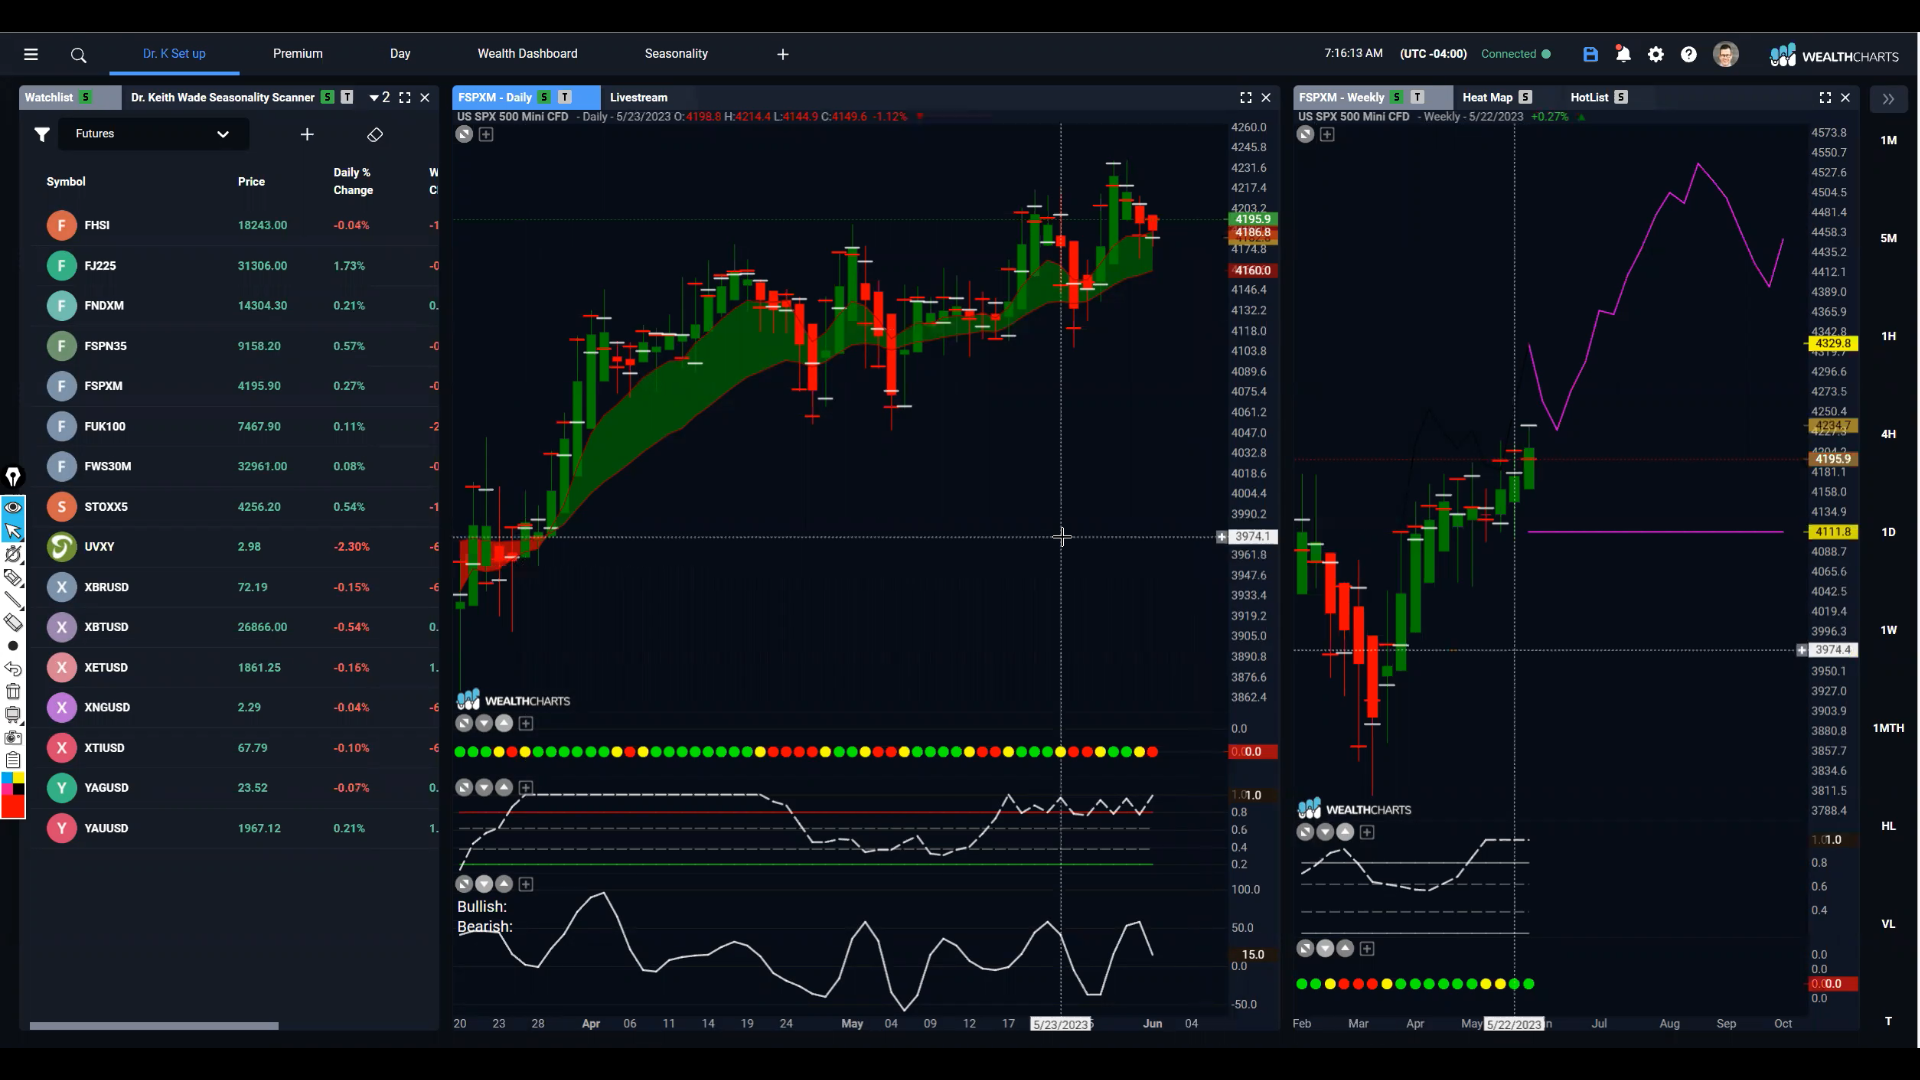The width and height of the screenshot is (1920, 1080).
Task: Toggle drawings visibility eye icon
Action: [13, 507]
